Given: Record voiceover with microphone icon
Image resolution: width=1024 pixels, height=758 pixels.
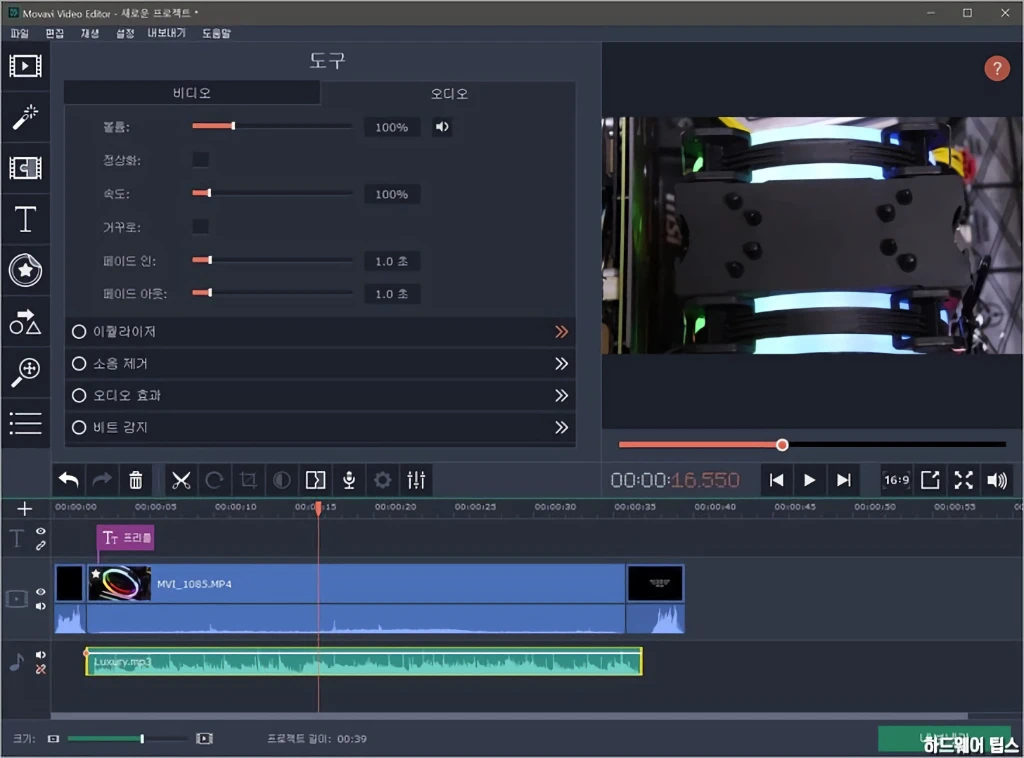Looking at the screenshot, I should [349, 481].
